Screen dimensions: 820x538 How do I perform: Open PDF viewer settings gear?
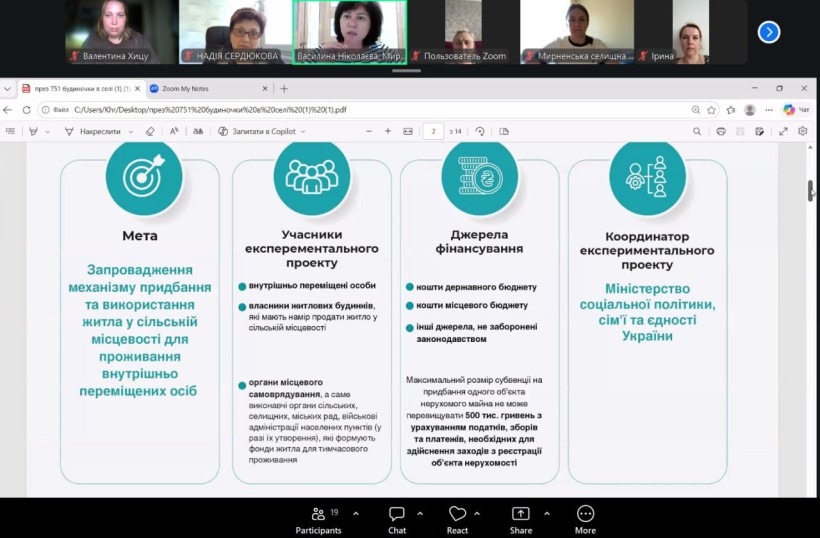tap(803, 132)
